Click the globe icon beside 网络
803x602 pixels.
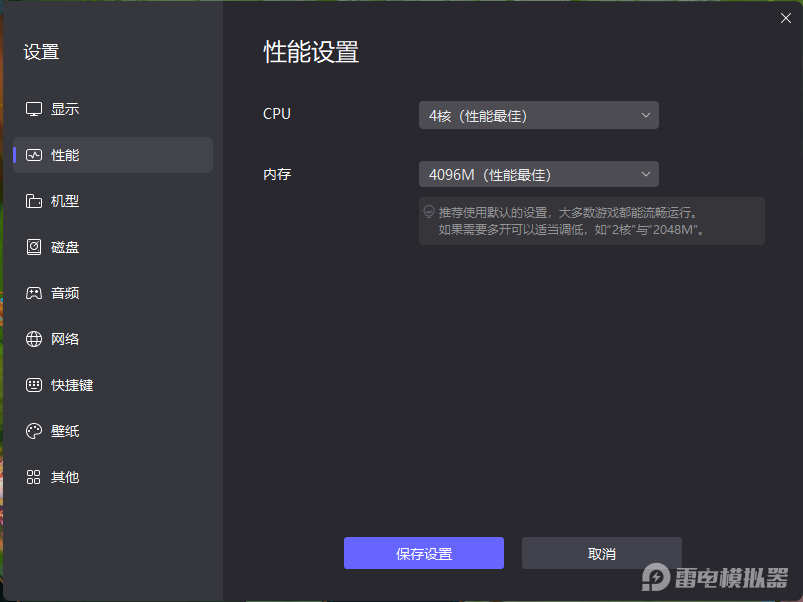(34, 339)
